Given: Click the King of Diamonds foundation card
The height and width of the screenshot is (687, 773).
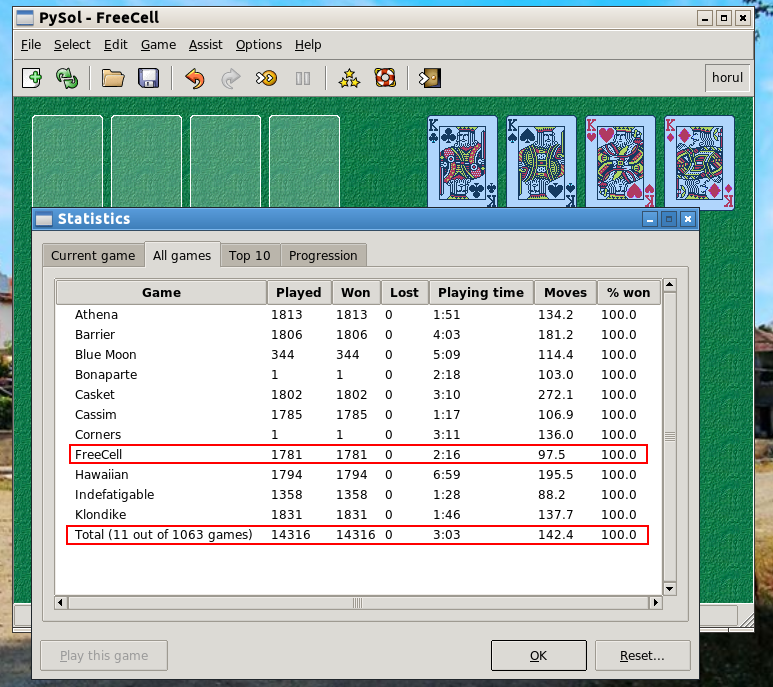Looking at the screenshot, I should [x=699, y=161].
